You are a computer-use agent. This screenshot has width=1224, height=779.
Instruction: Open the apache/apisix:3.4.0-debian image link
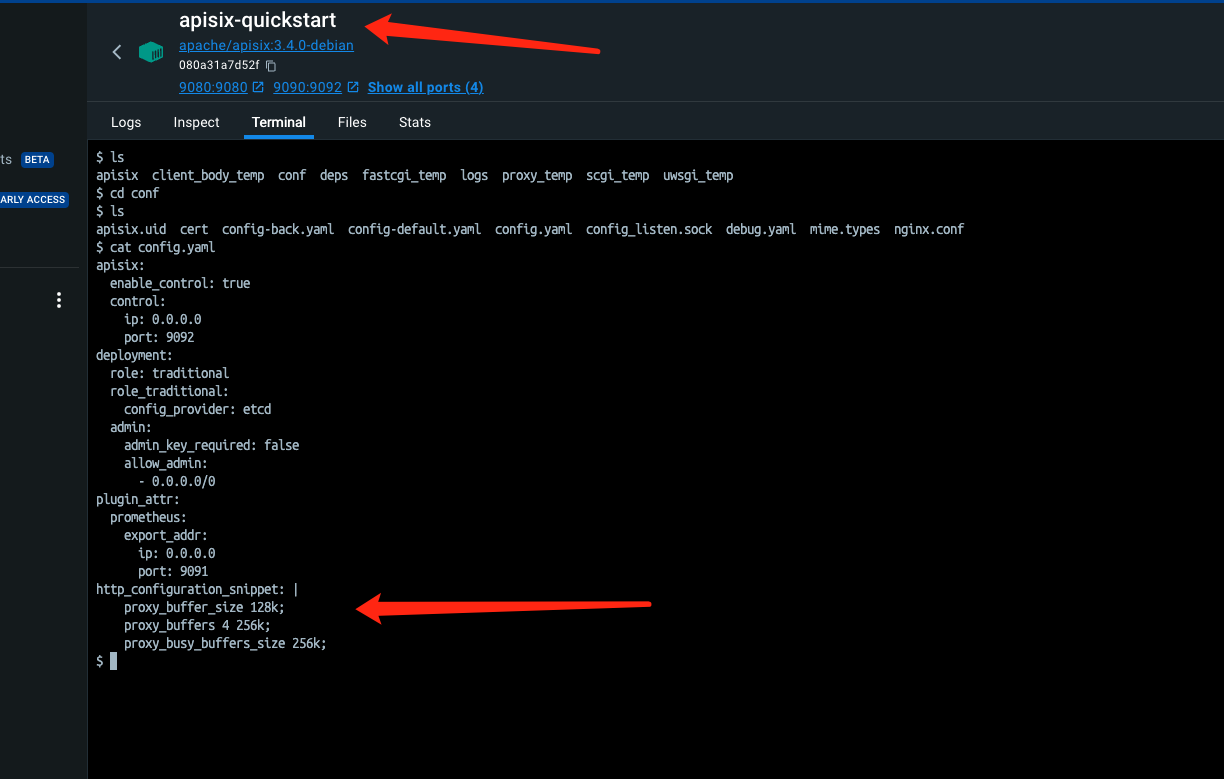click(x=266, y=45)
